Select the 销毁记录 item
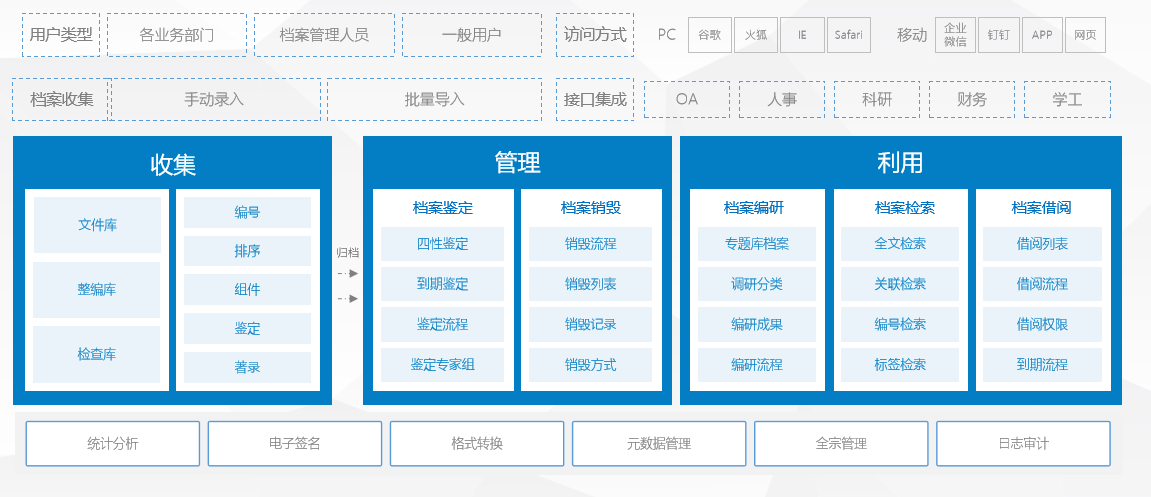 (590, 324)
